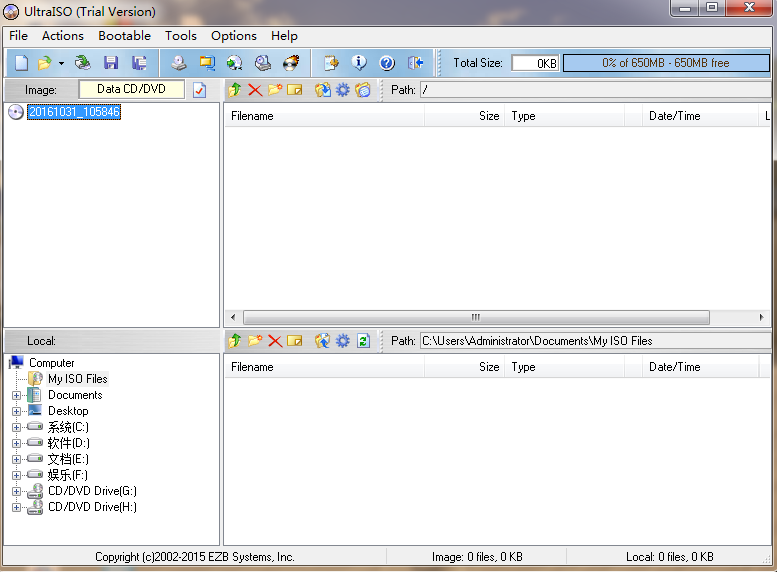Open the Help menu
The image size is (777, 572).
[x=284, y=36]
